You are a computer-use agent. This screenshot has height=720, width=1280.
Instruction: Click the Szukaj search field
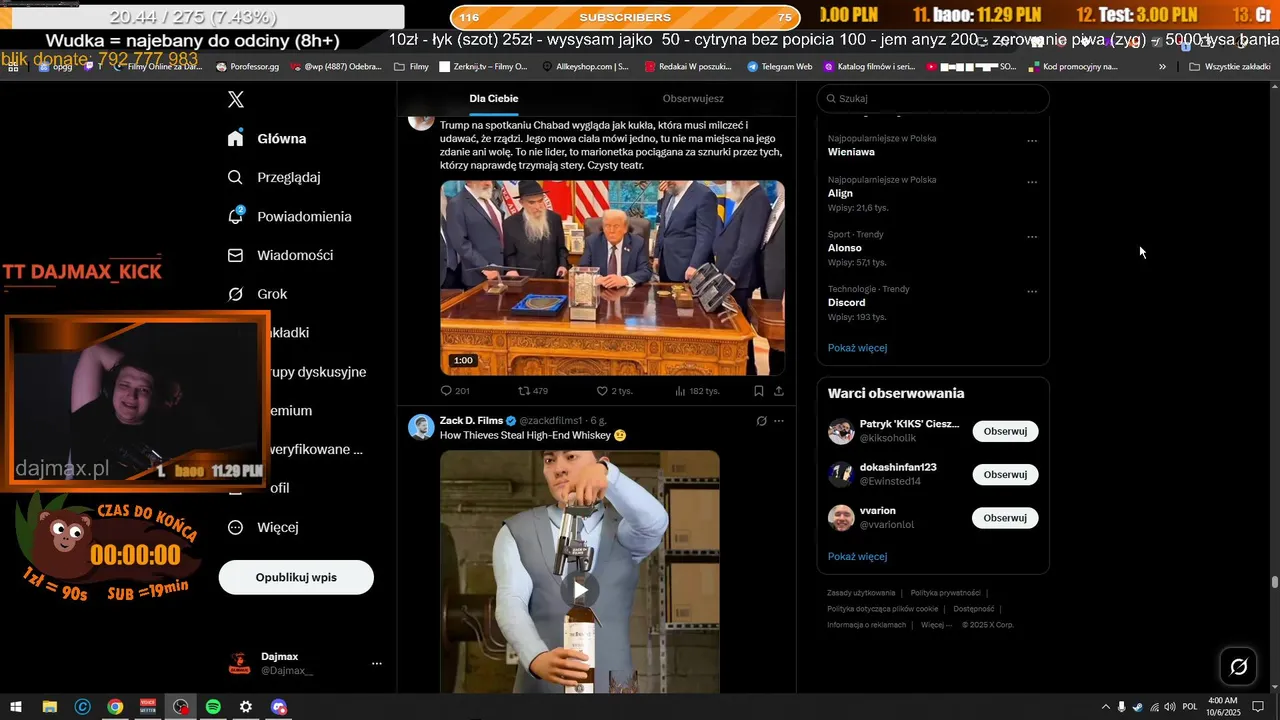pos(933,98)
